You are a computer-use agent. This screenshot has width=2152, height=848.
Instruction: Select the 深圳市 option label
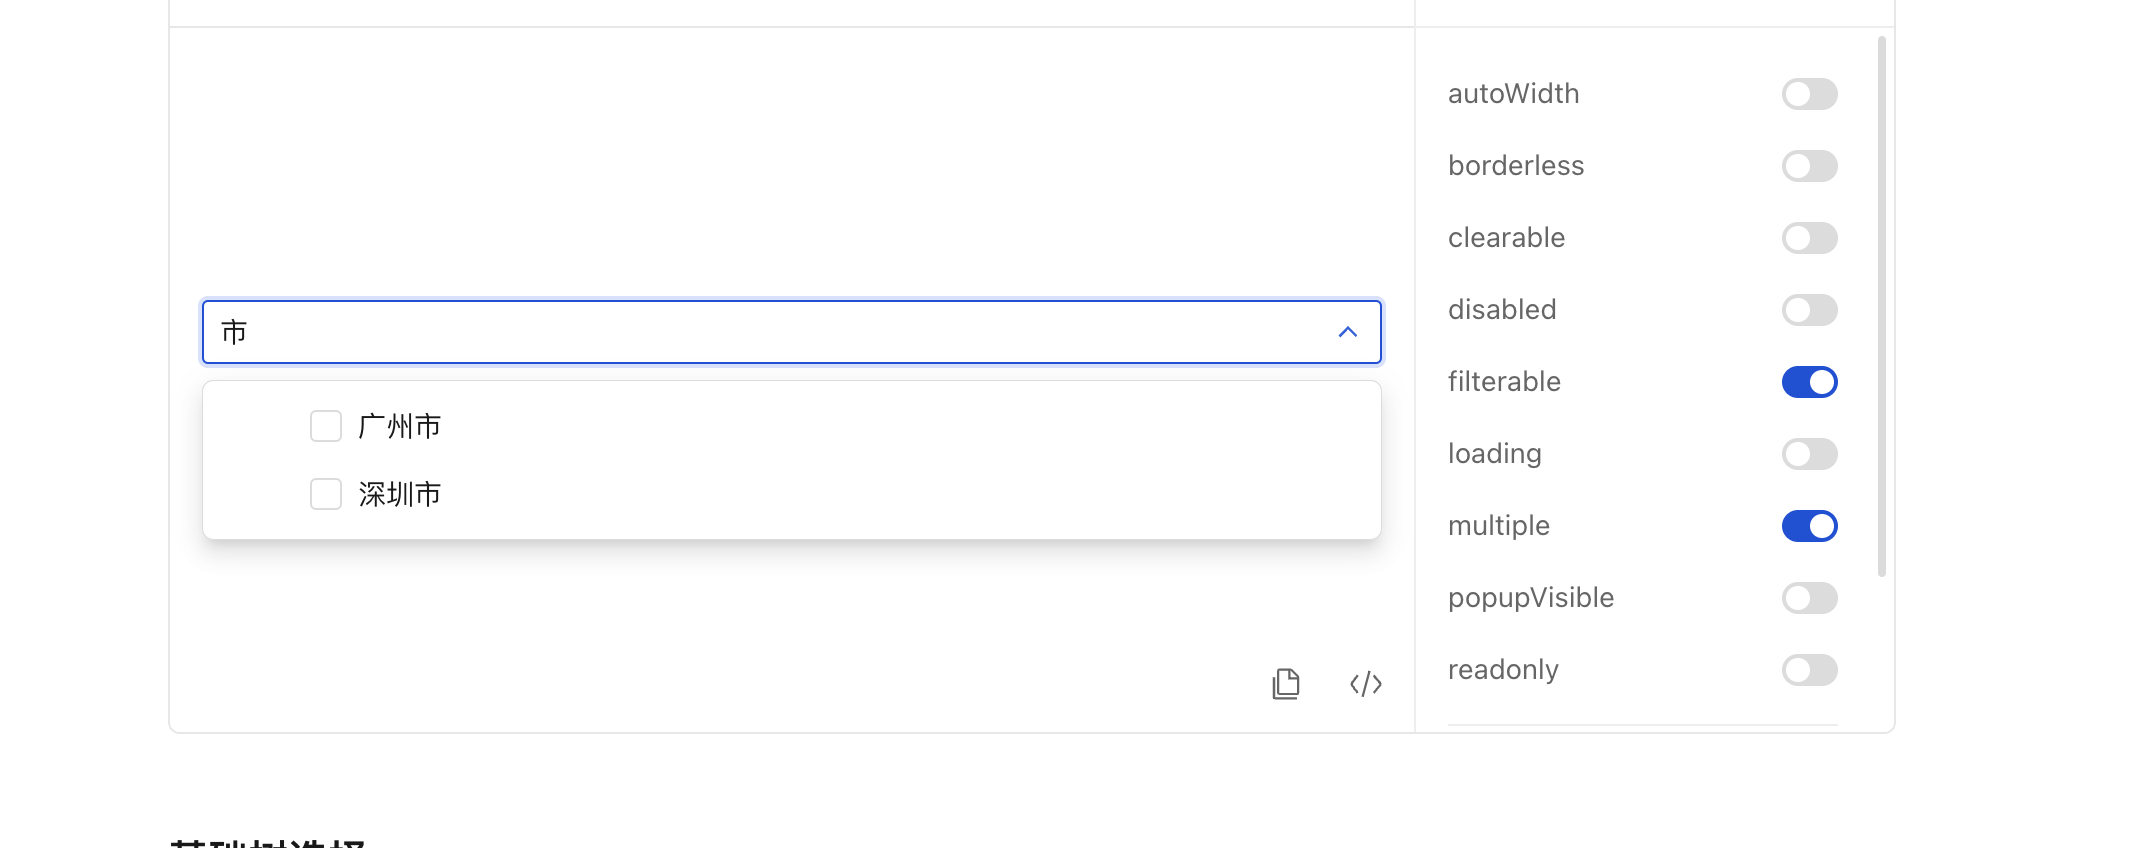tap(400, 494)
